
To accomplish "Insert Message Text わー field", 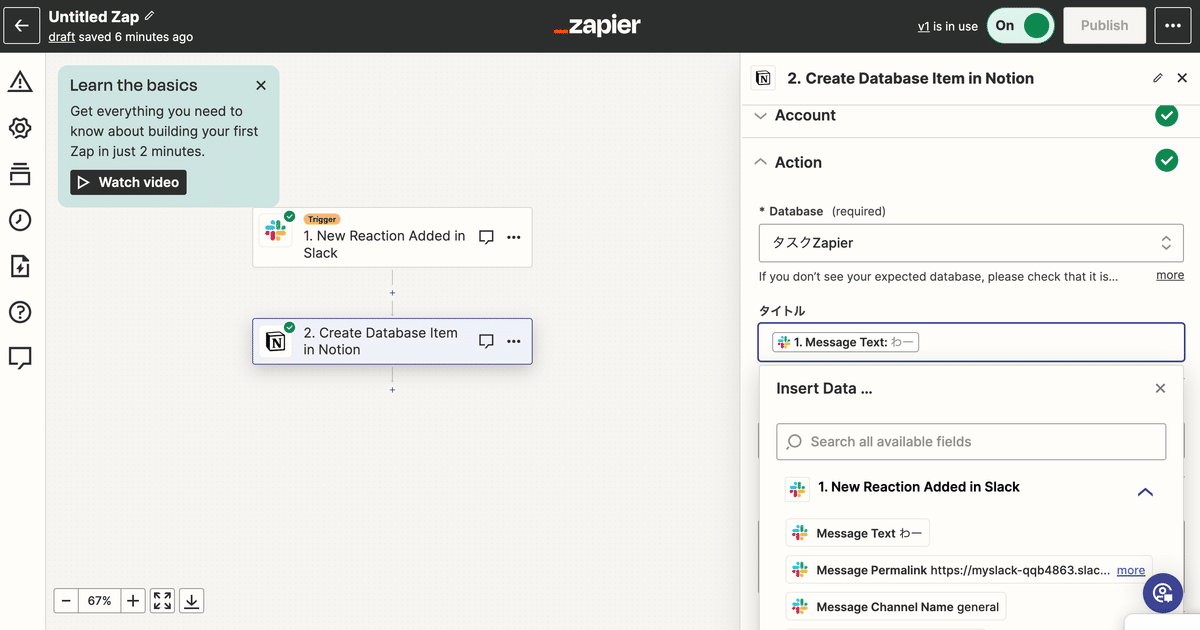I will (858, 533).
